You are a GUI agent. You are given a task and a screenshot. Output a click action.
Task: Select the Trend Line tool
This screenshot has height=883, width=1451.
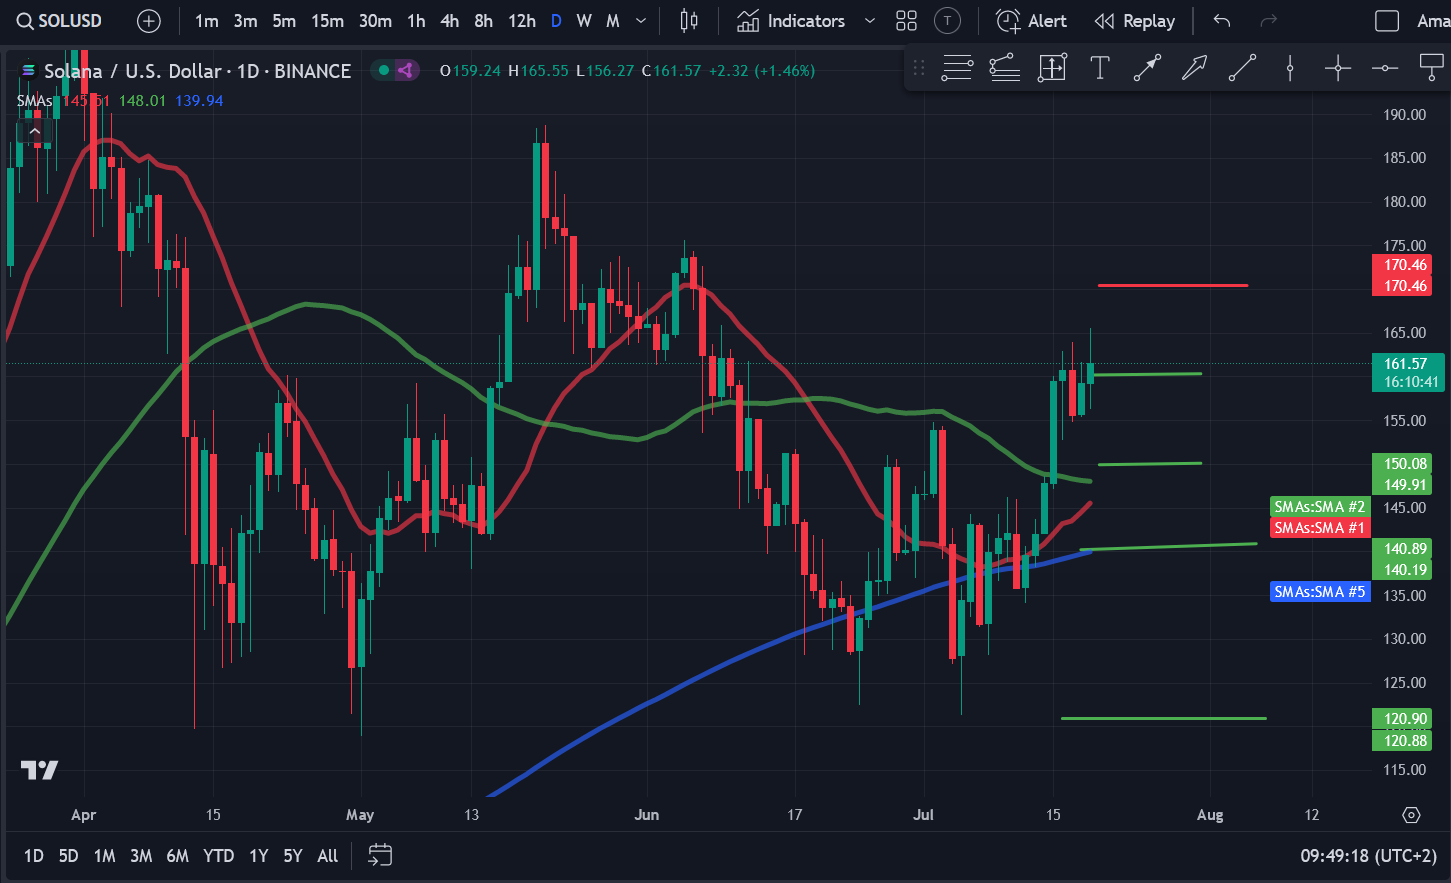tap(1242, 68)
